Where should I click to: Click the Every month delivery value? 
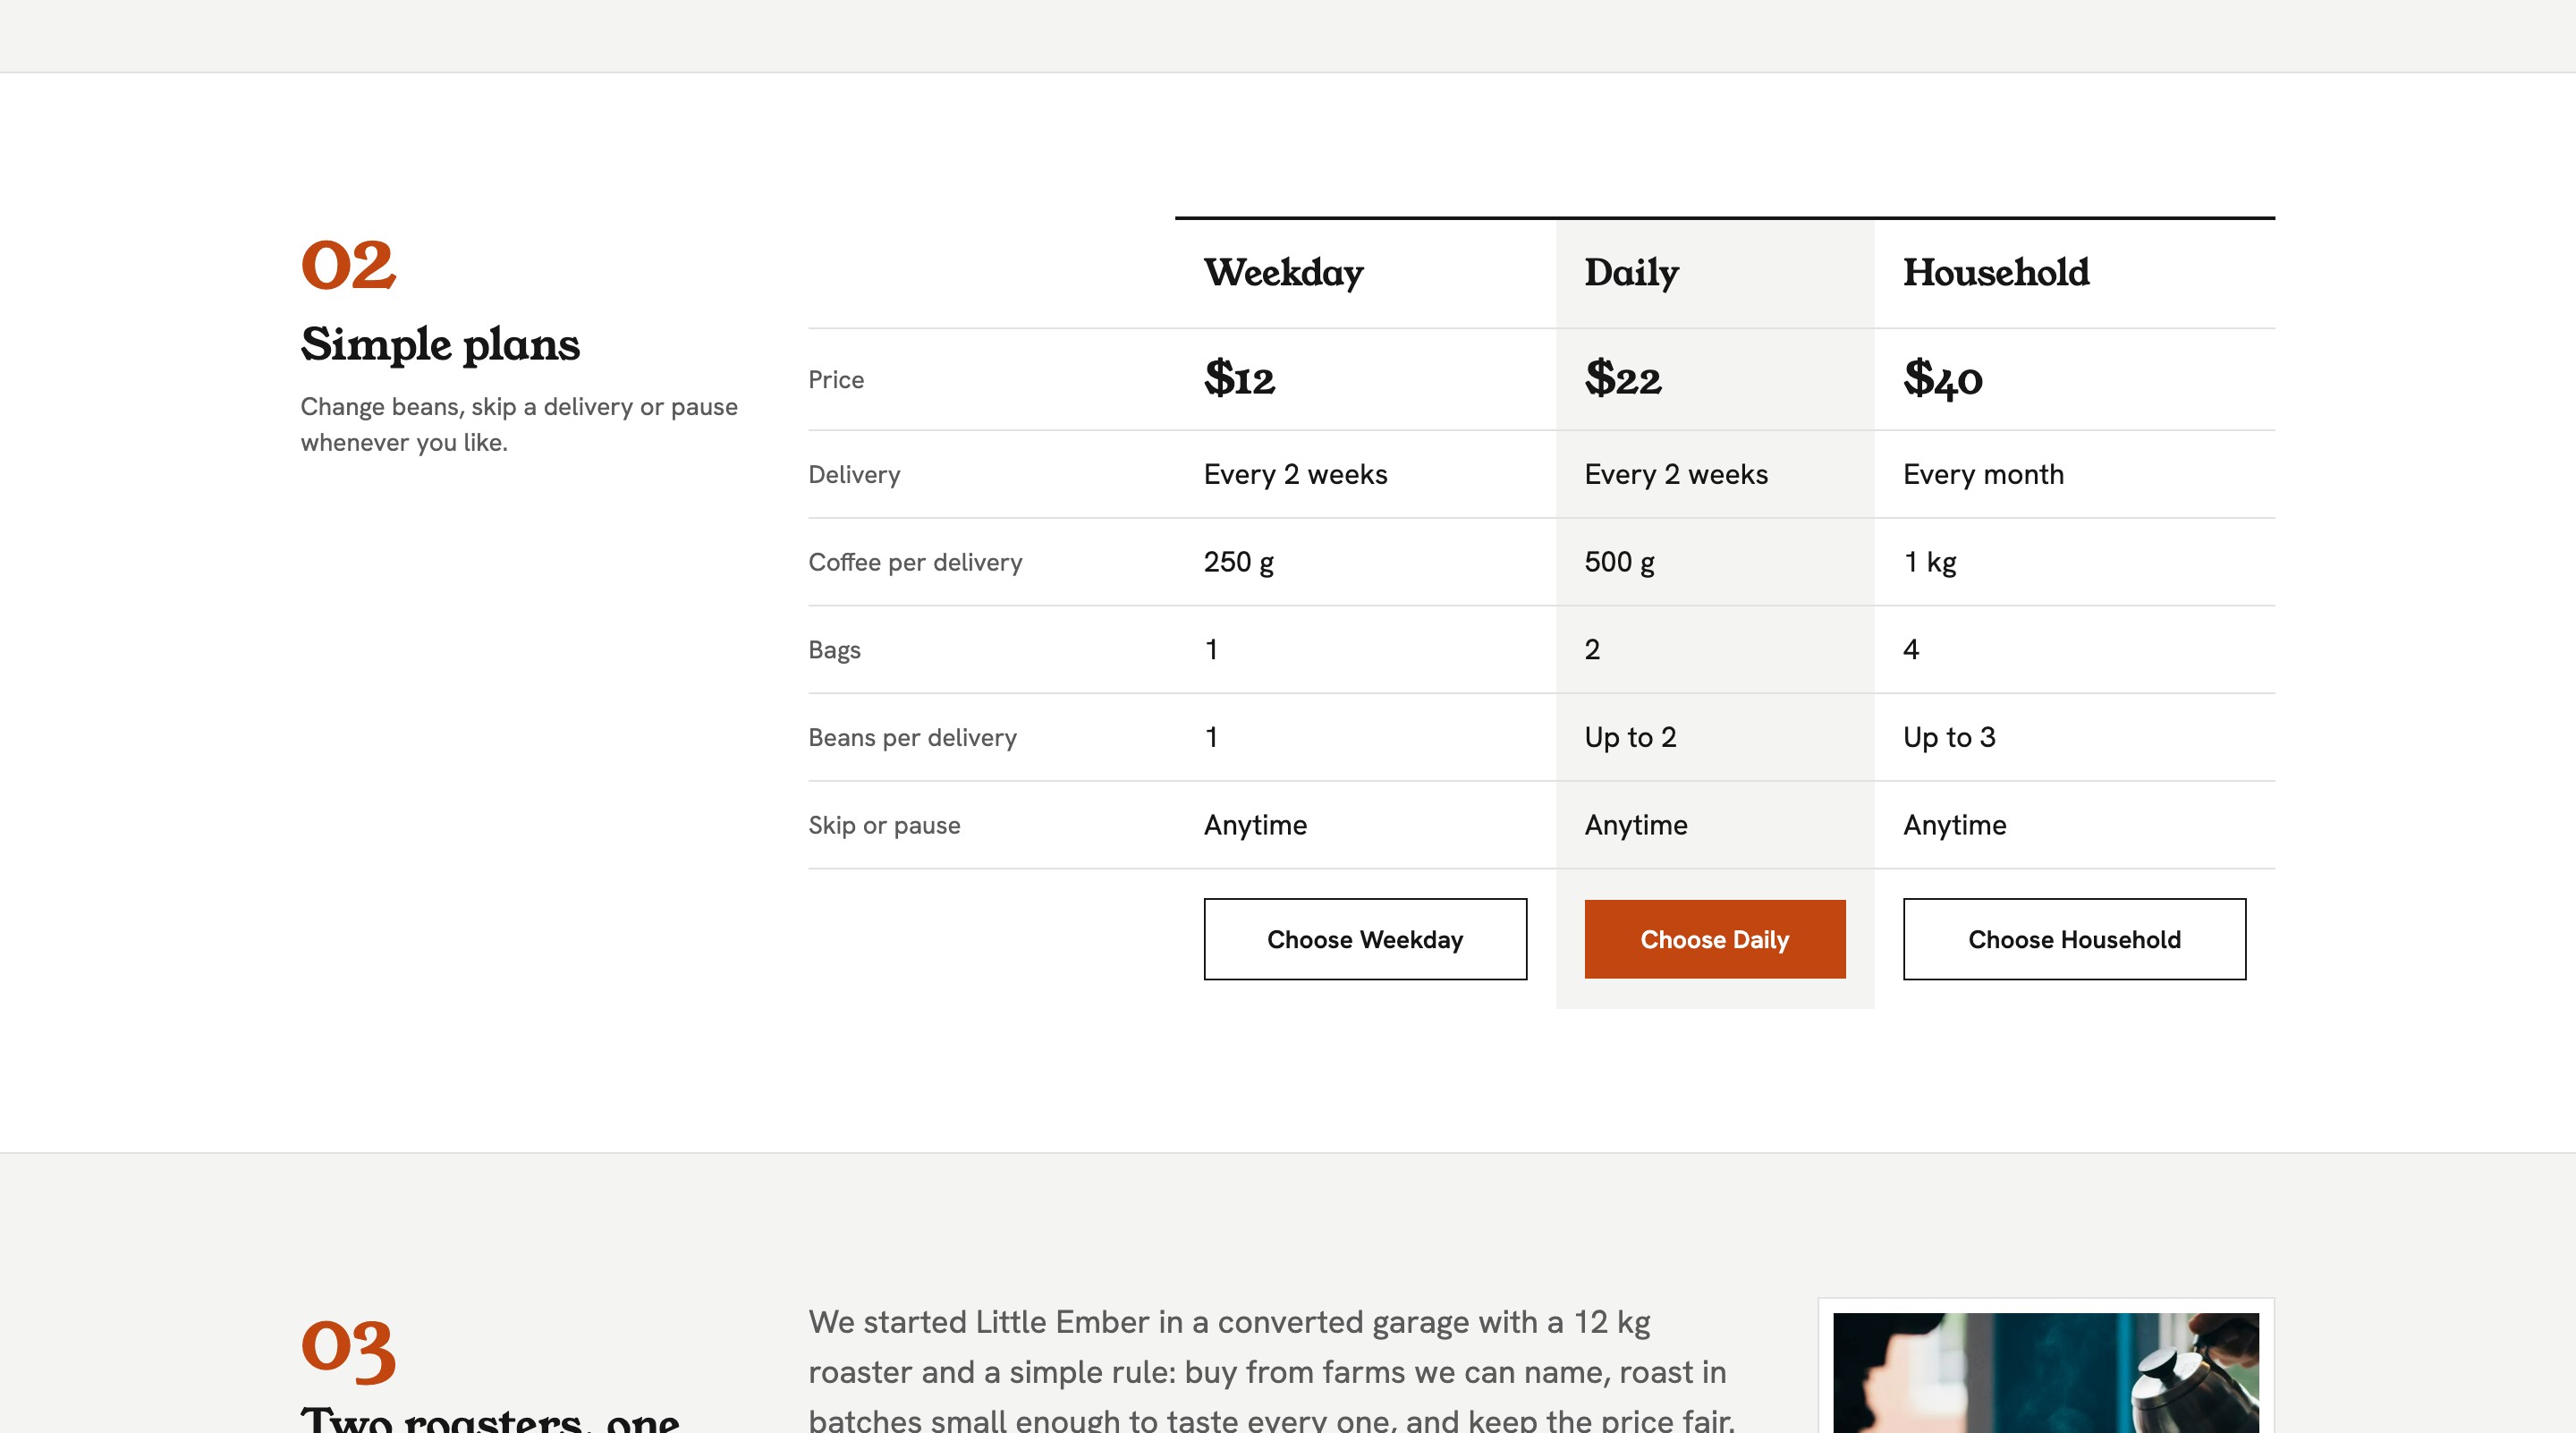pos(1983,475)
